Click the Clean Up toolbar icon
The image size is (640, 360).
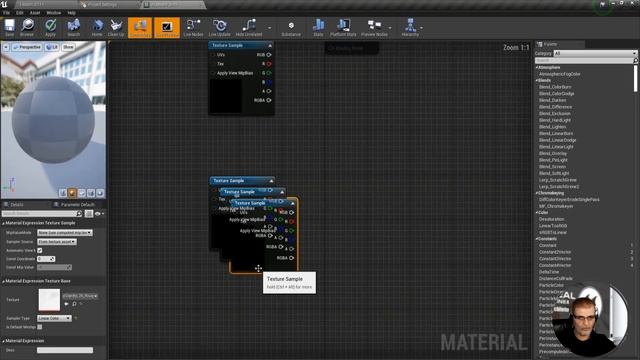[116, 27]
